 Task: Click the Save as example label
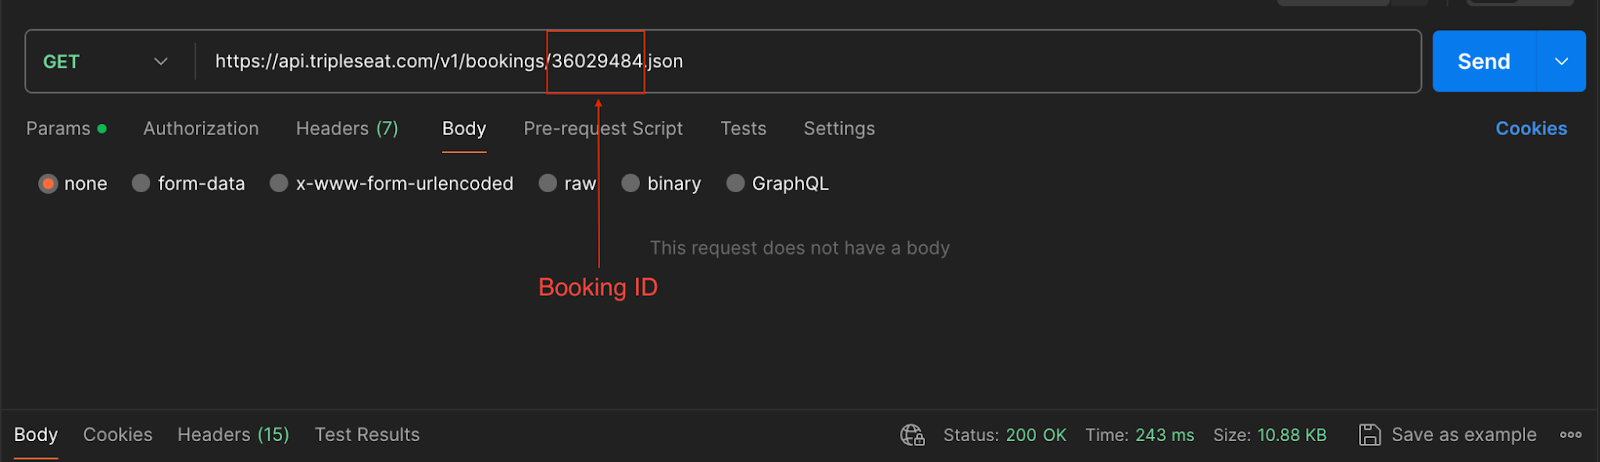1464,435
